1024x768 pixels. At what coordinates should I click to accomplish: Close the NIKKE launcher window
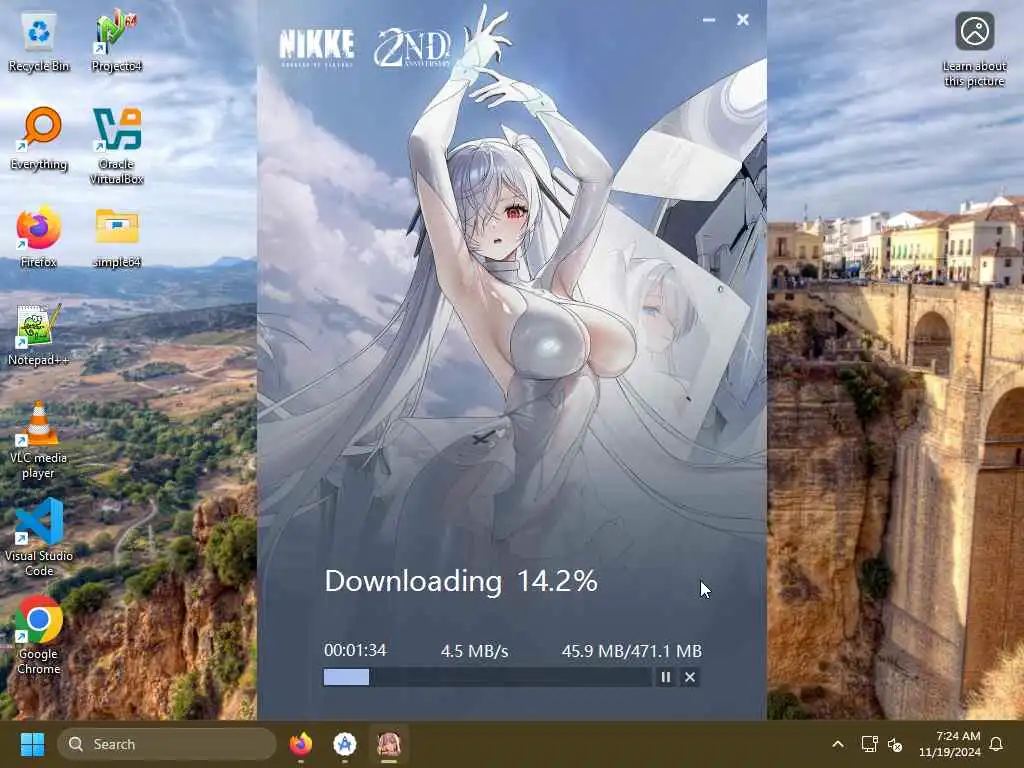point(743,20)
